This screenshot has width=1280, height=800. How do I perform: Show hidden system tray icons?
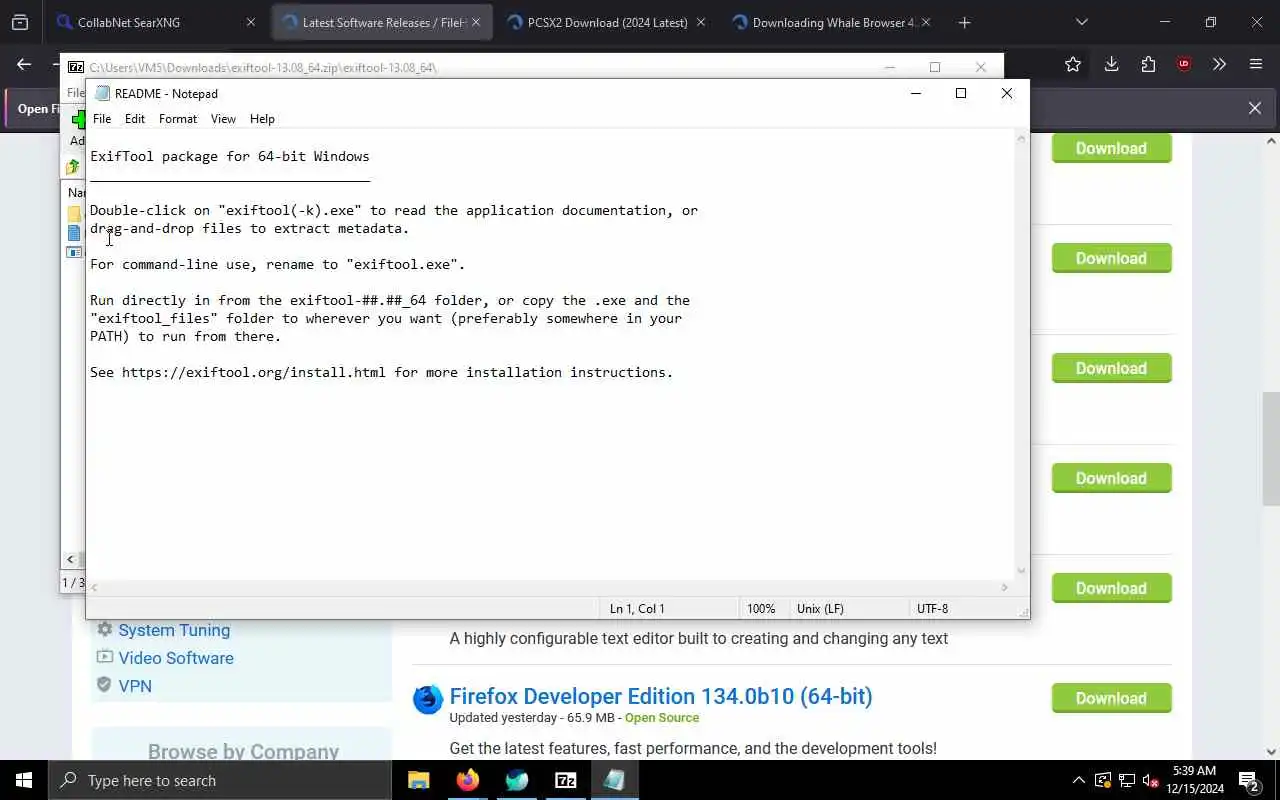tap(1078, 780)
